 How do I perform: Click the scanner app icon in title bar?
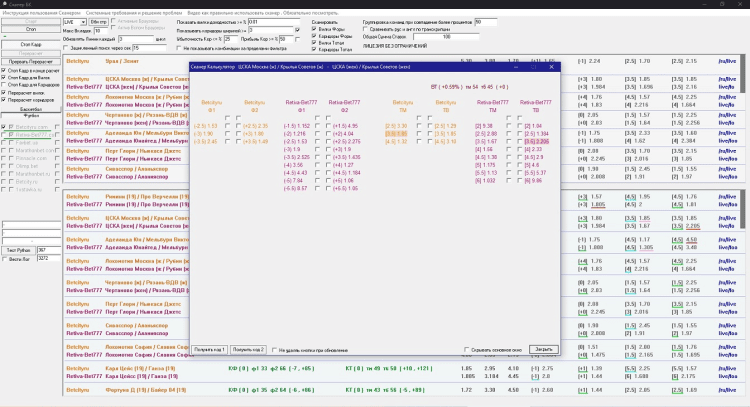(x=4, y=3)
